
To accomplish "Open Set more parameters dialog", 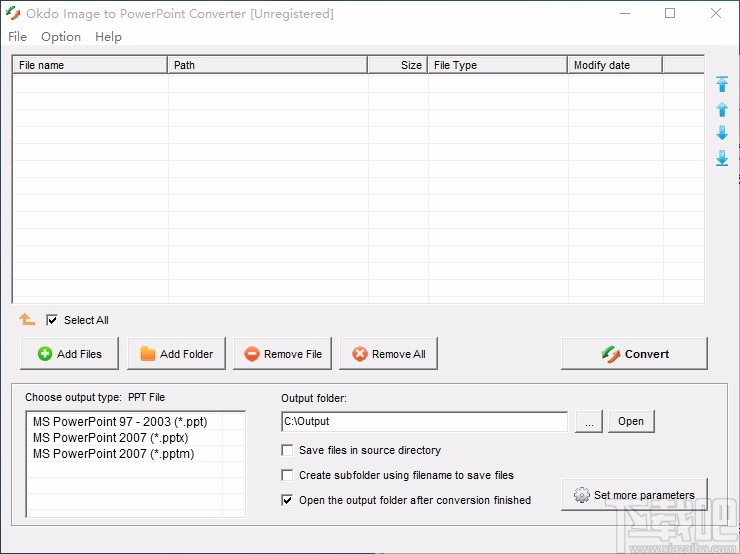I will 634,495.
